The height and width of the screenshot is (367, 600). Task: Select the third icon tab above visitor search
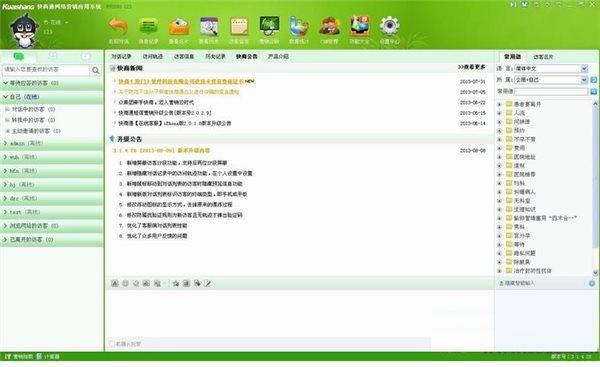(86, 57)
